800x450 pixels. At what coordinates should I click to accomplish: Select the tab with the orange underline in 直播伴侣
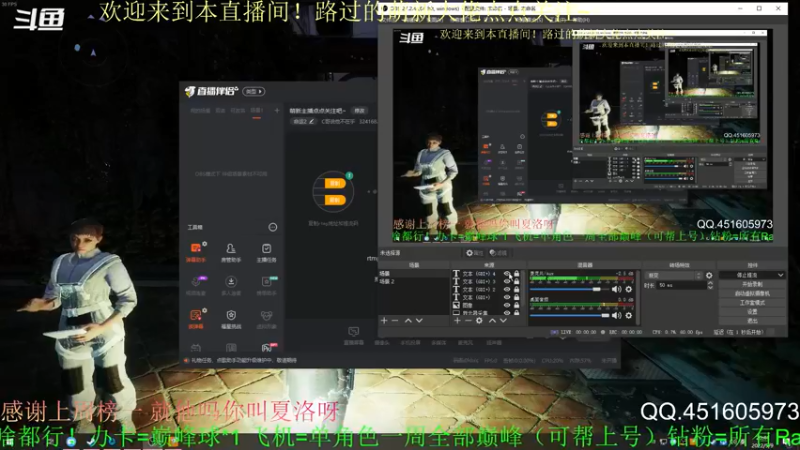(x=257, y=111)
